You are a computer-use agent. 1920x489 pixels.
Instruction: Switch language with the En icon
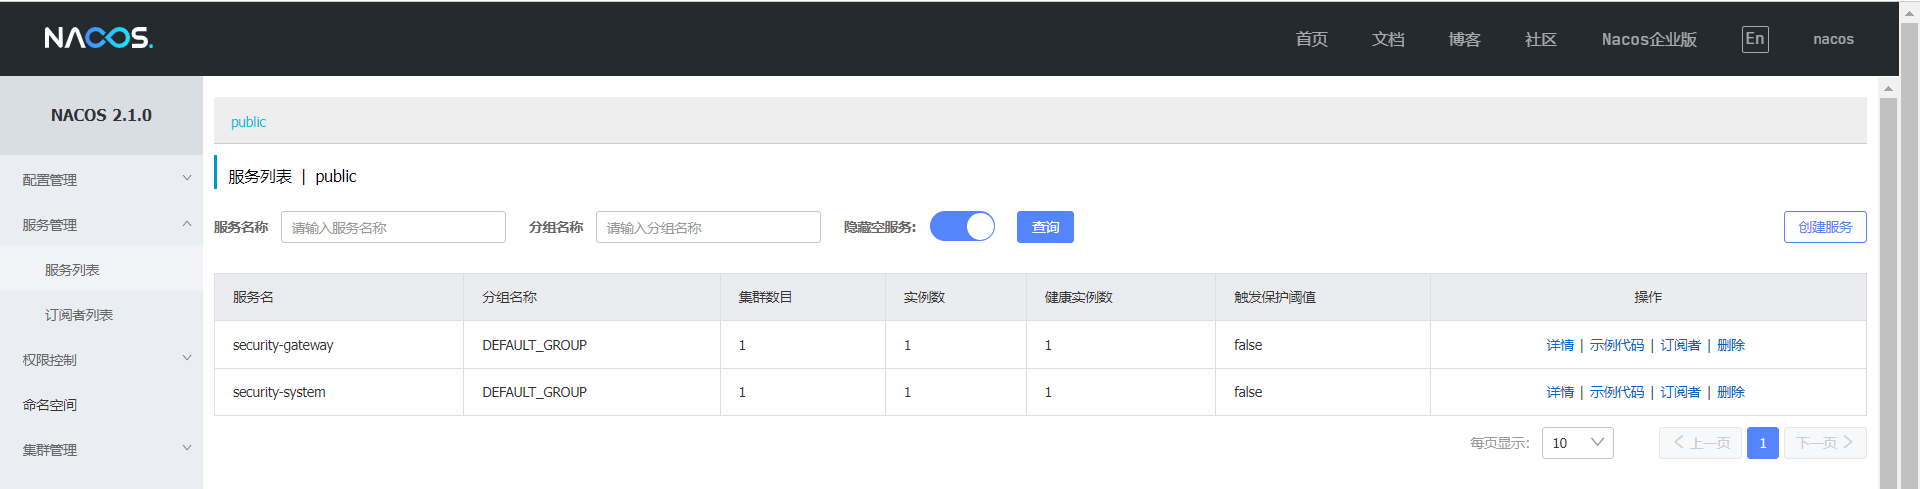[x=1754, y=39]
